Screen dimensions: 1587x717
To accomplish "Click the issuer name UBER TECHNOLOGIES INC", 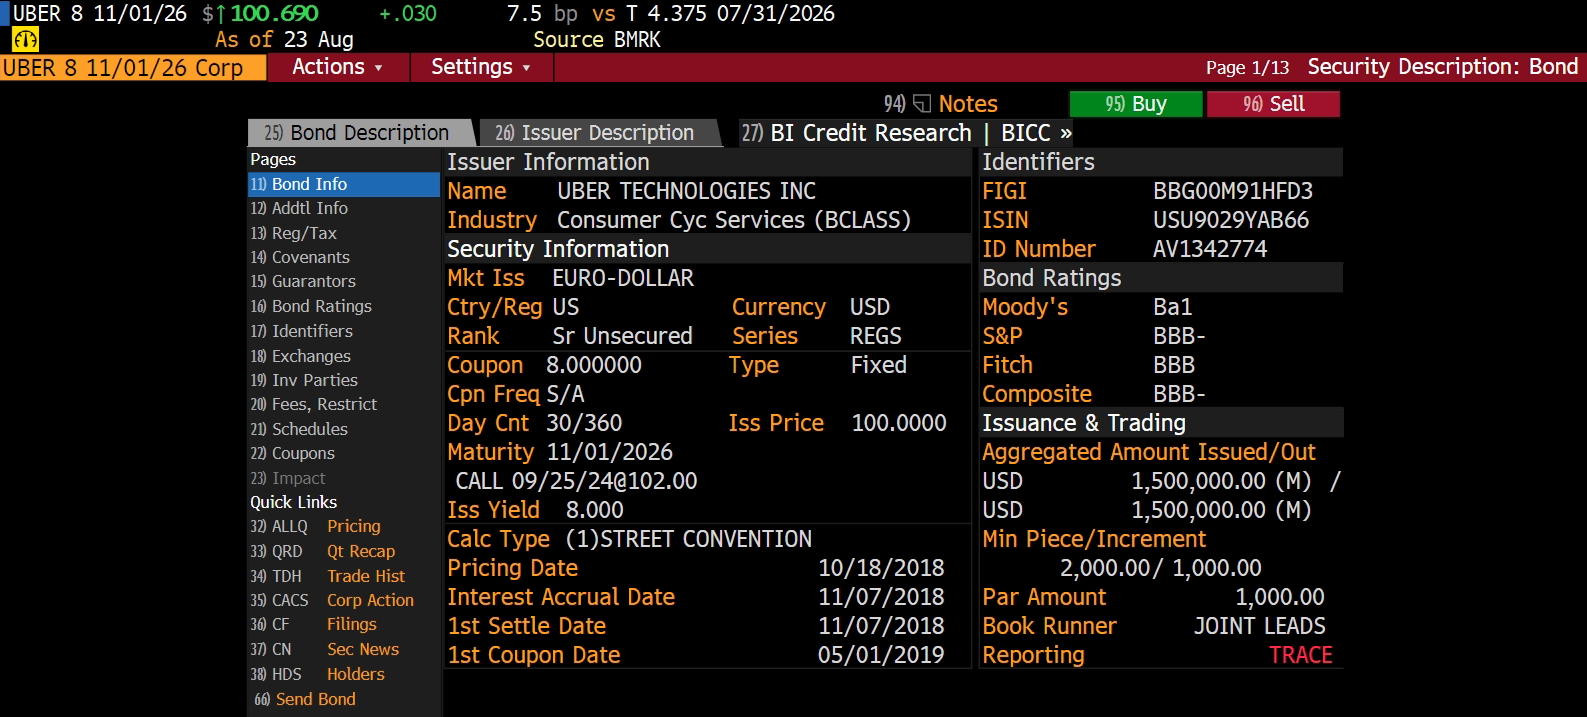I will 686,191.
